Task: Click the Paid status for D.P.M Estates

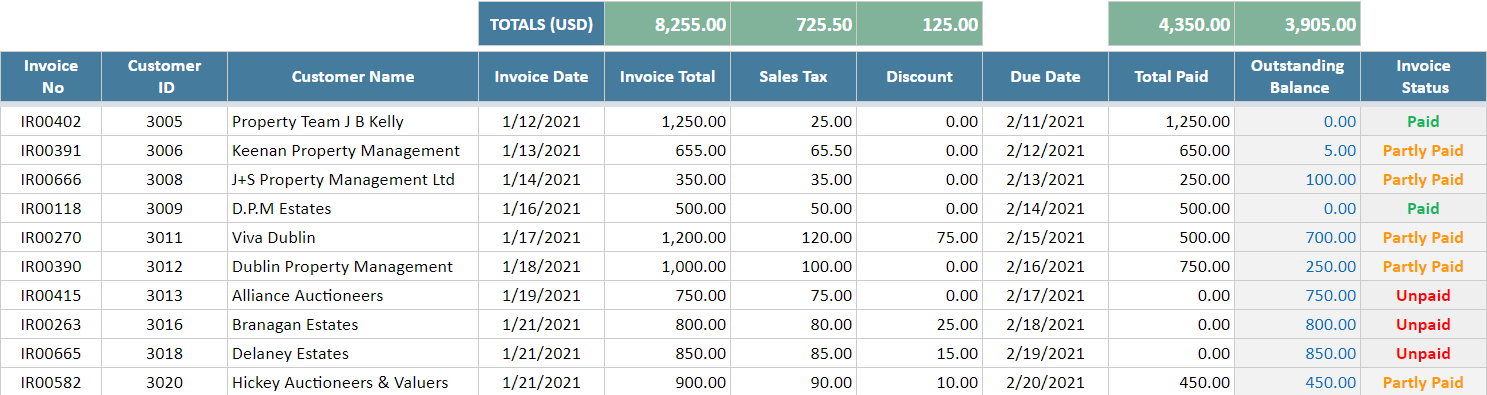Action: pyautogui.click(x=1423, y=209)
